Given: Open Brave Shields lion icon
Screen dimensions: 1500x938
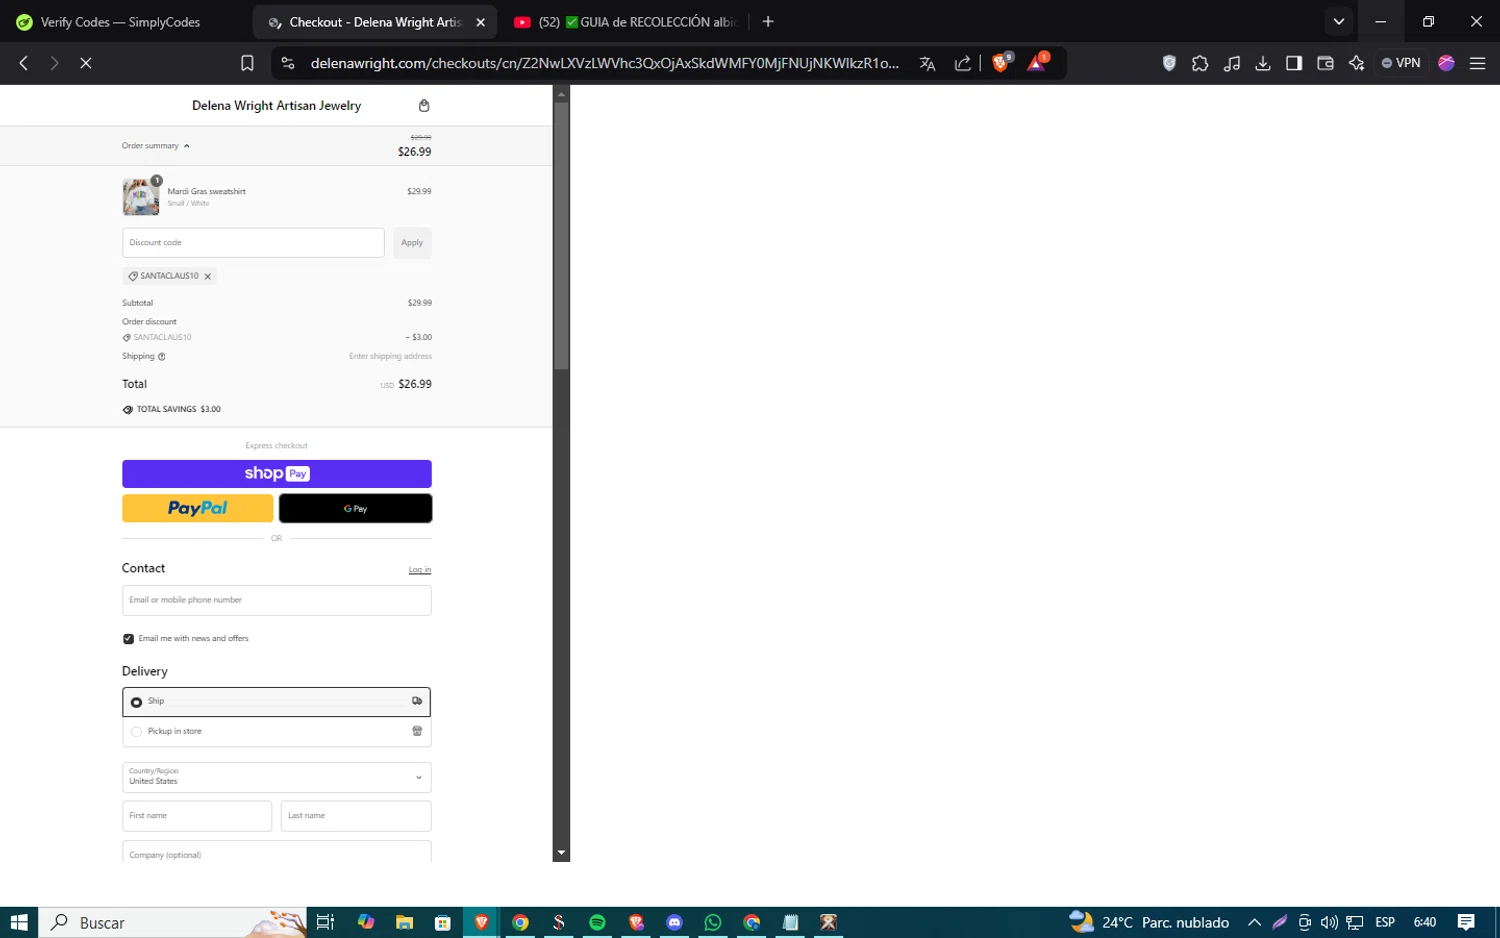Looking at the screenshot, I should [x=1001, y=63].
